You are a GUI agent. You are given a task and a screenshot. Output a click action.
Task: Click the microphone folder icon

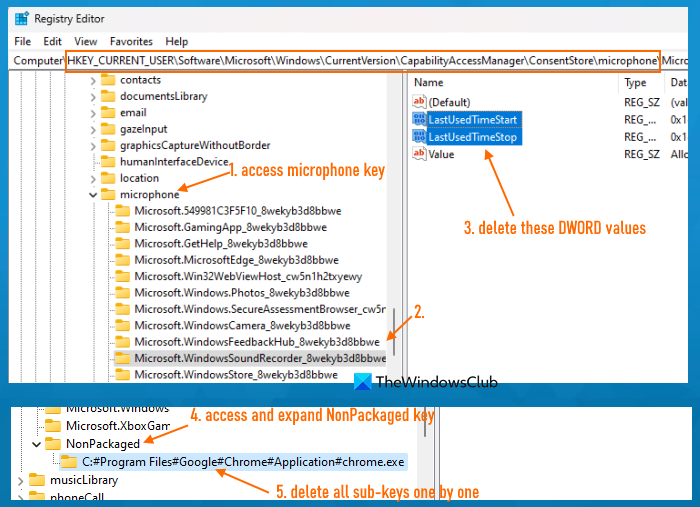pos(108,194)
